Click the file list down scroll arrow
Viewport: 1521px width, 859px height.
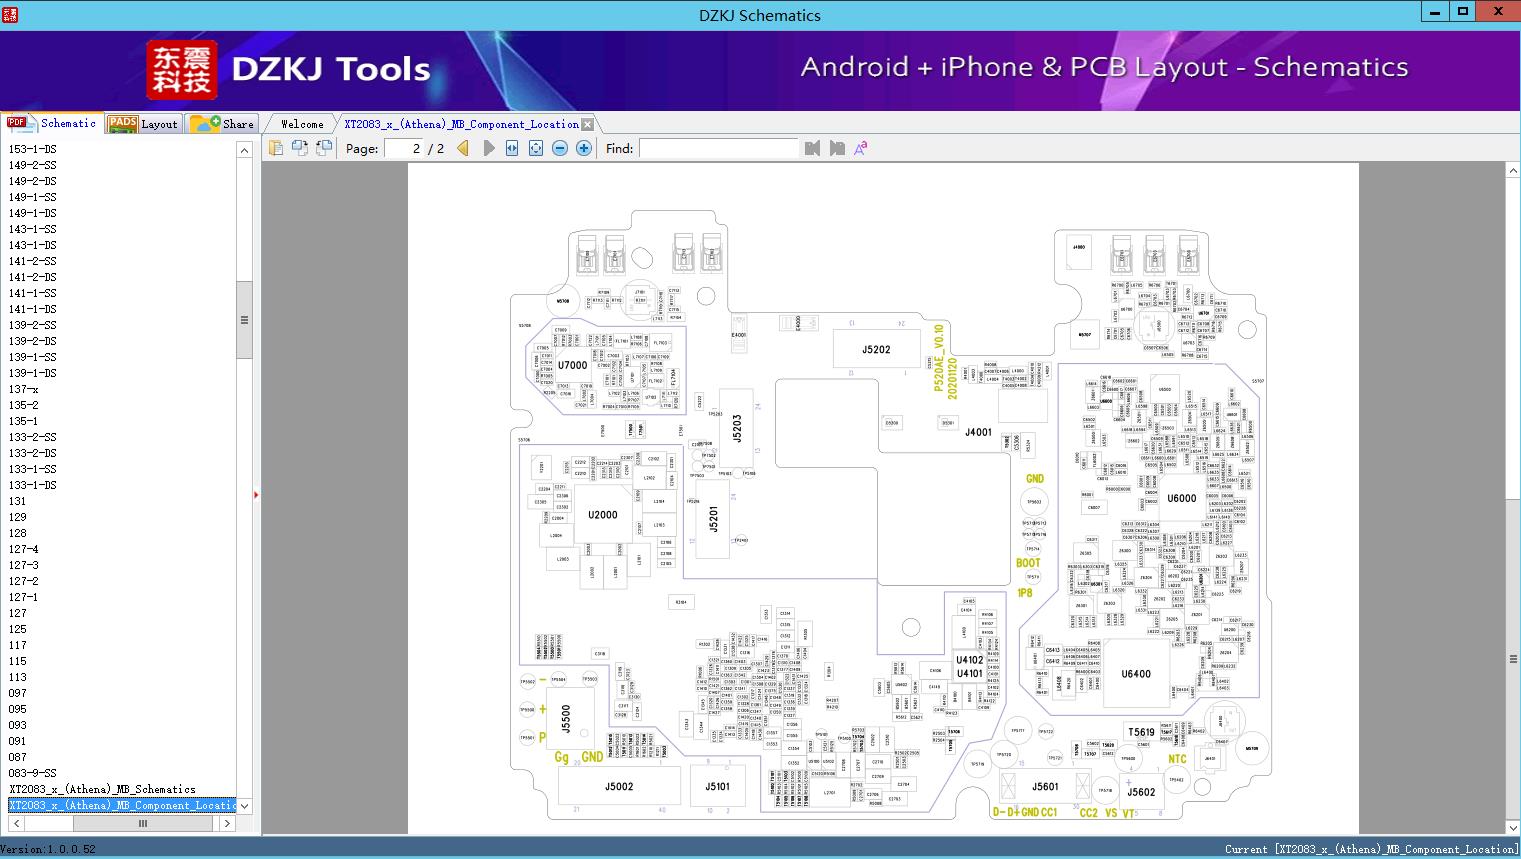[244, 805]
